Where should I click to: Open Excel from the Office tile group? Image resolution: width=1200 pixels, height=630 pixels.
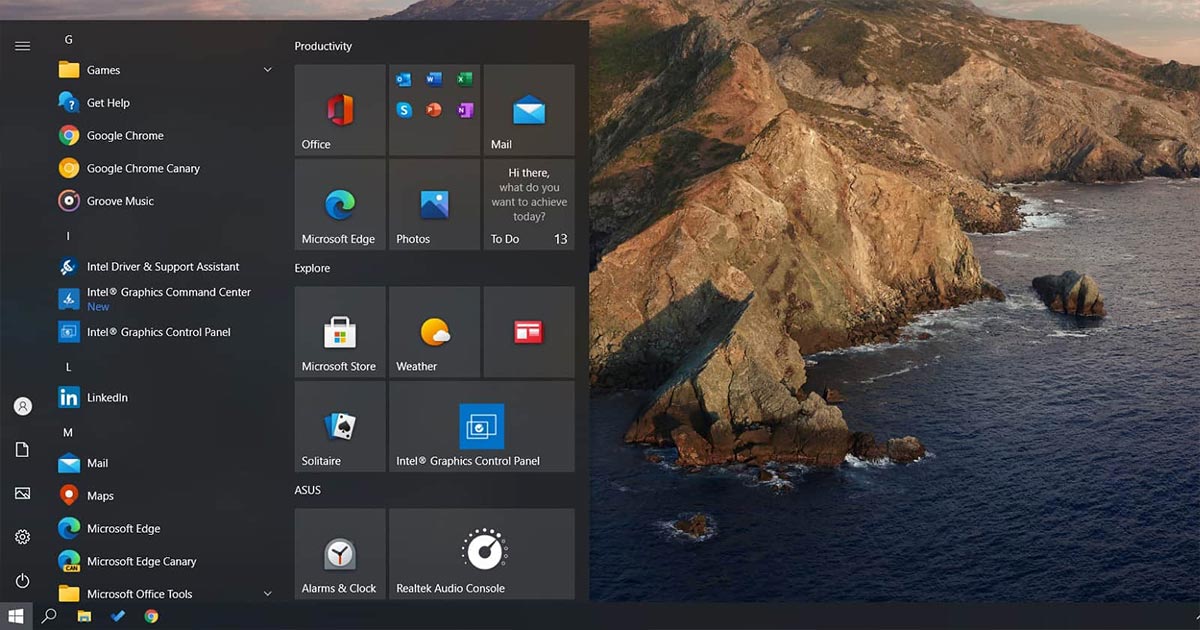pos(465,80)
